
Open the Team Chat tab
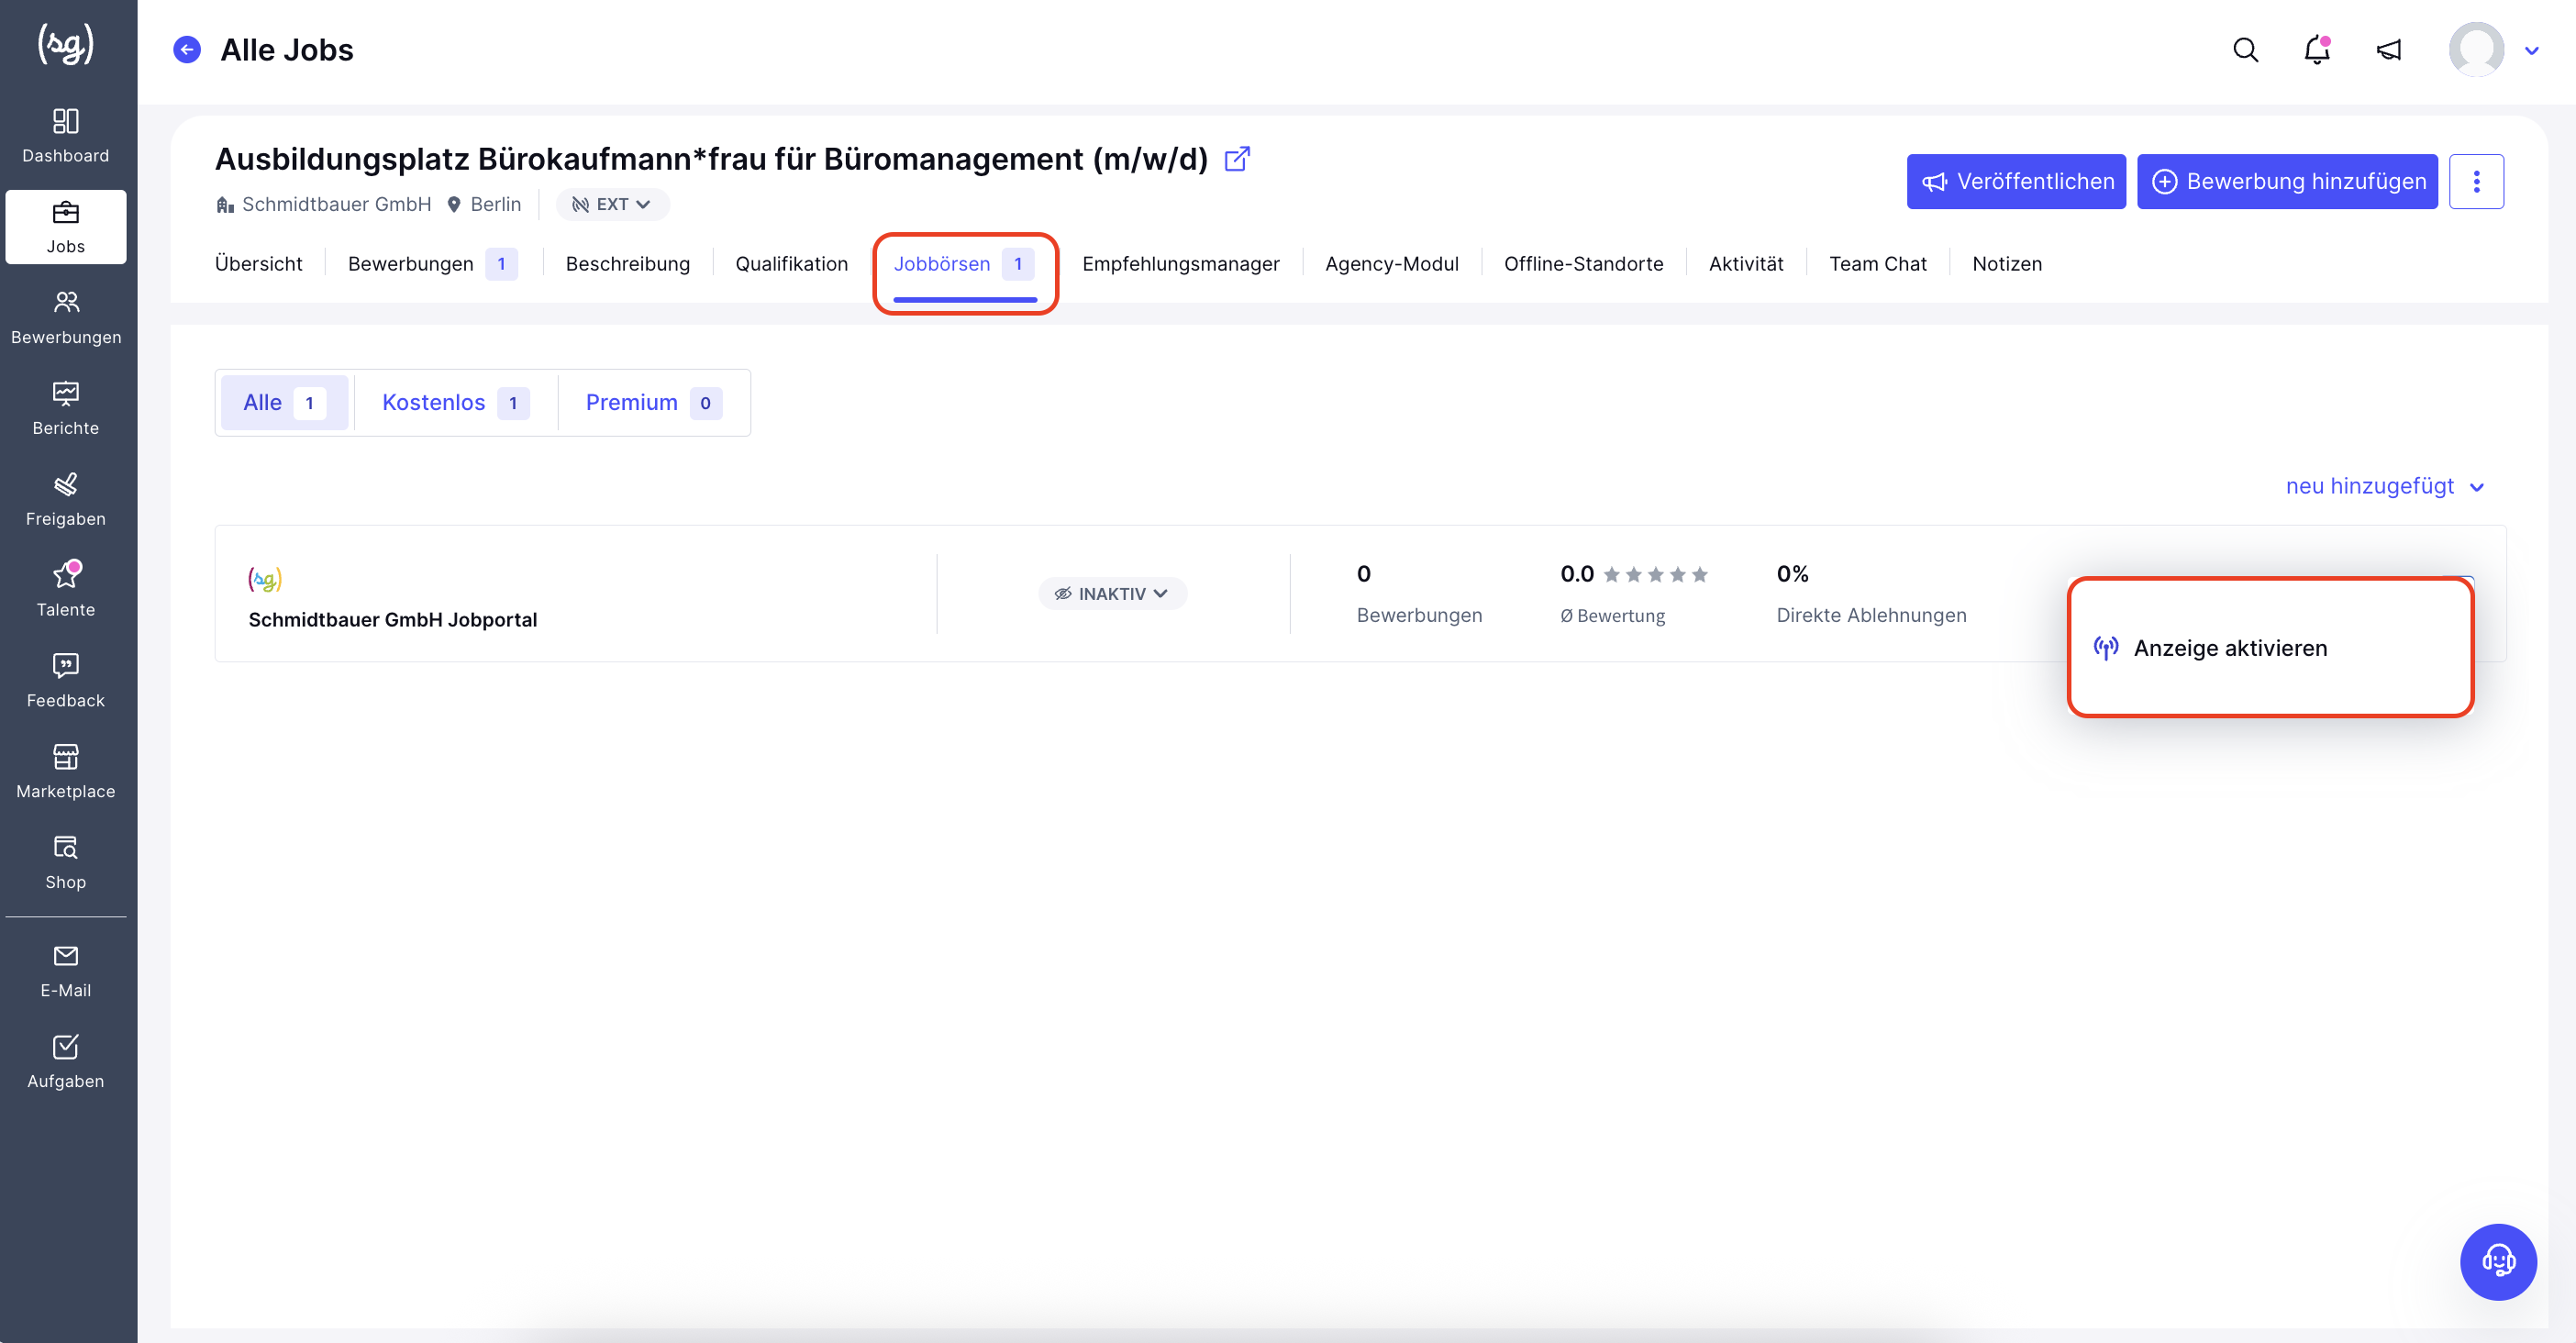coord(1877,264)
